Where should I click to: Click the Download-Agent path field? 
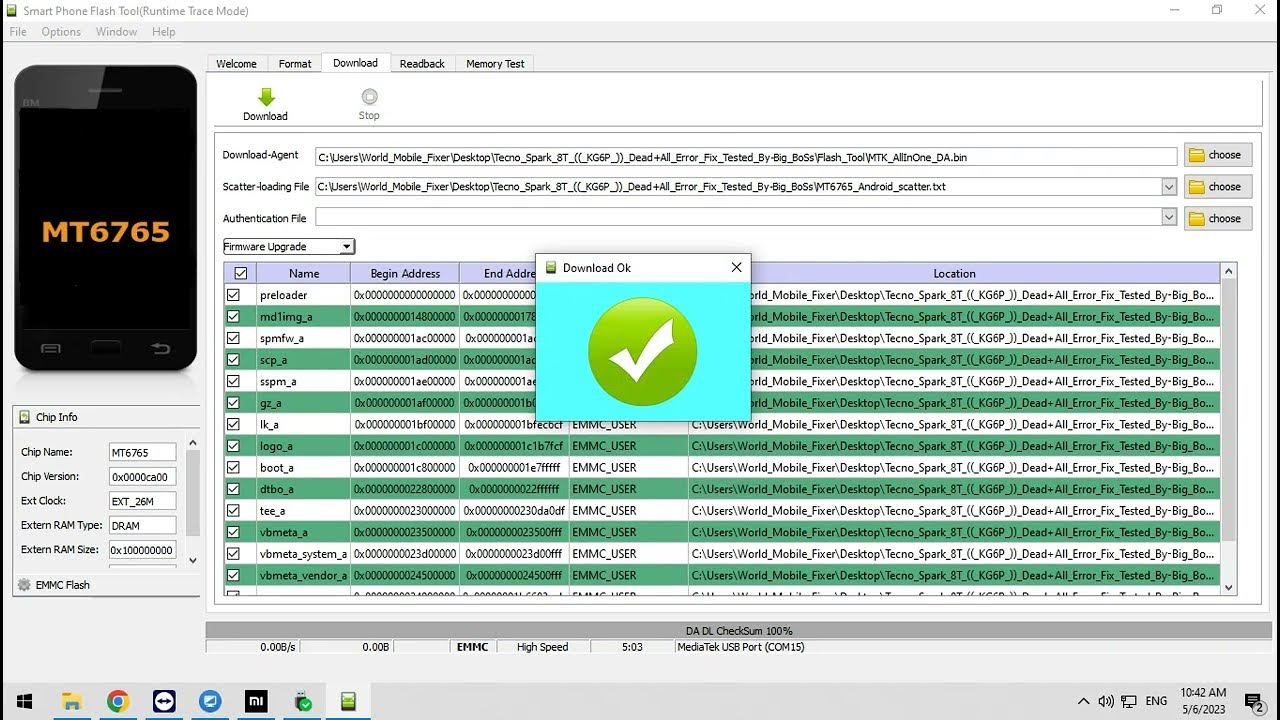[746, 157]
